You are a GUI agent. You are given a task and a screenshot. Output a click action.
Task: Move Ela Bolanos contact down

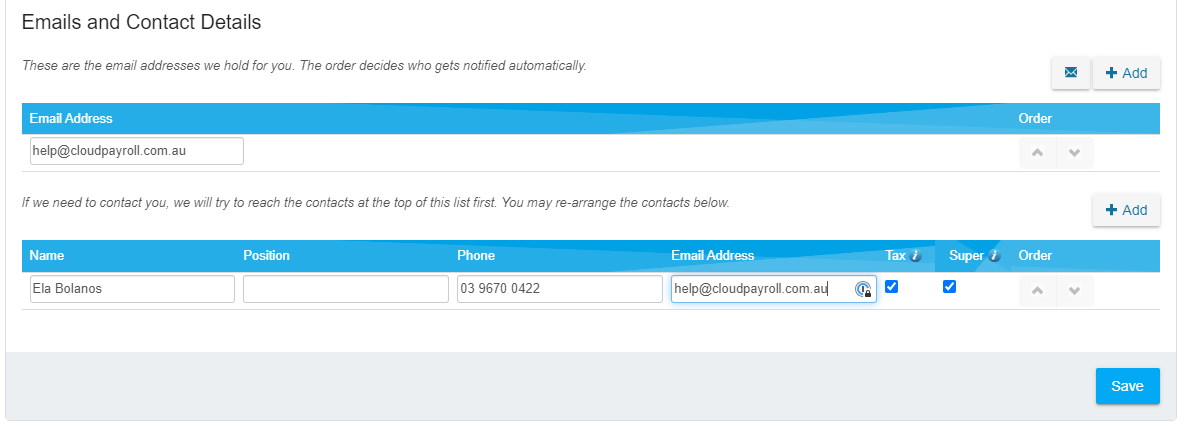click(x=1075, y=291)
